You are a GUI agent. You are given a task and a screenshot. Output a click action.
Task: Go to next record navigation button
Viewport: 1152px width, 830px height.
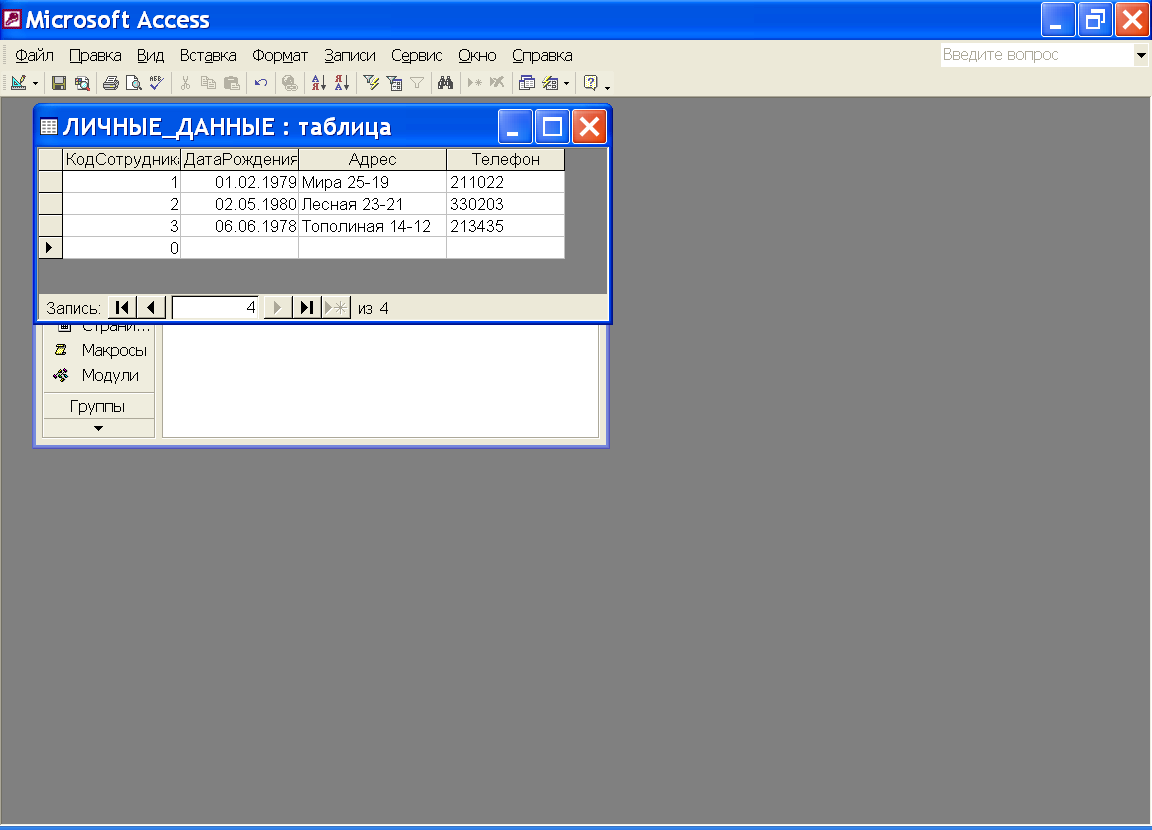[278, 308]
